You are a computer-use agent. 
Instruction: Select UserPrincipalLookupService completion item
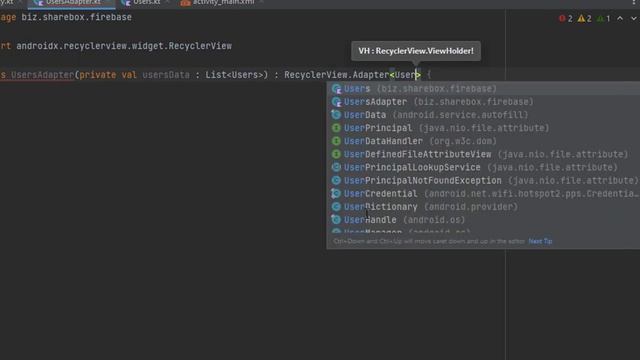point(483,167)
